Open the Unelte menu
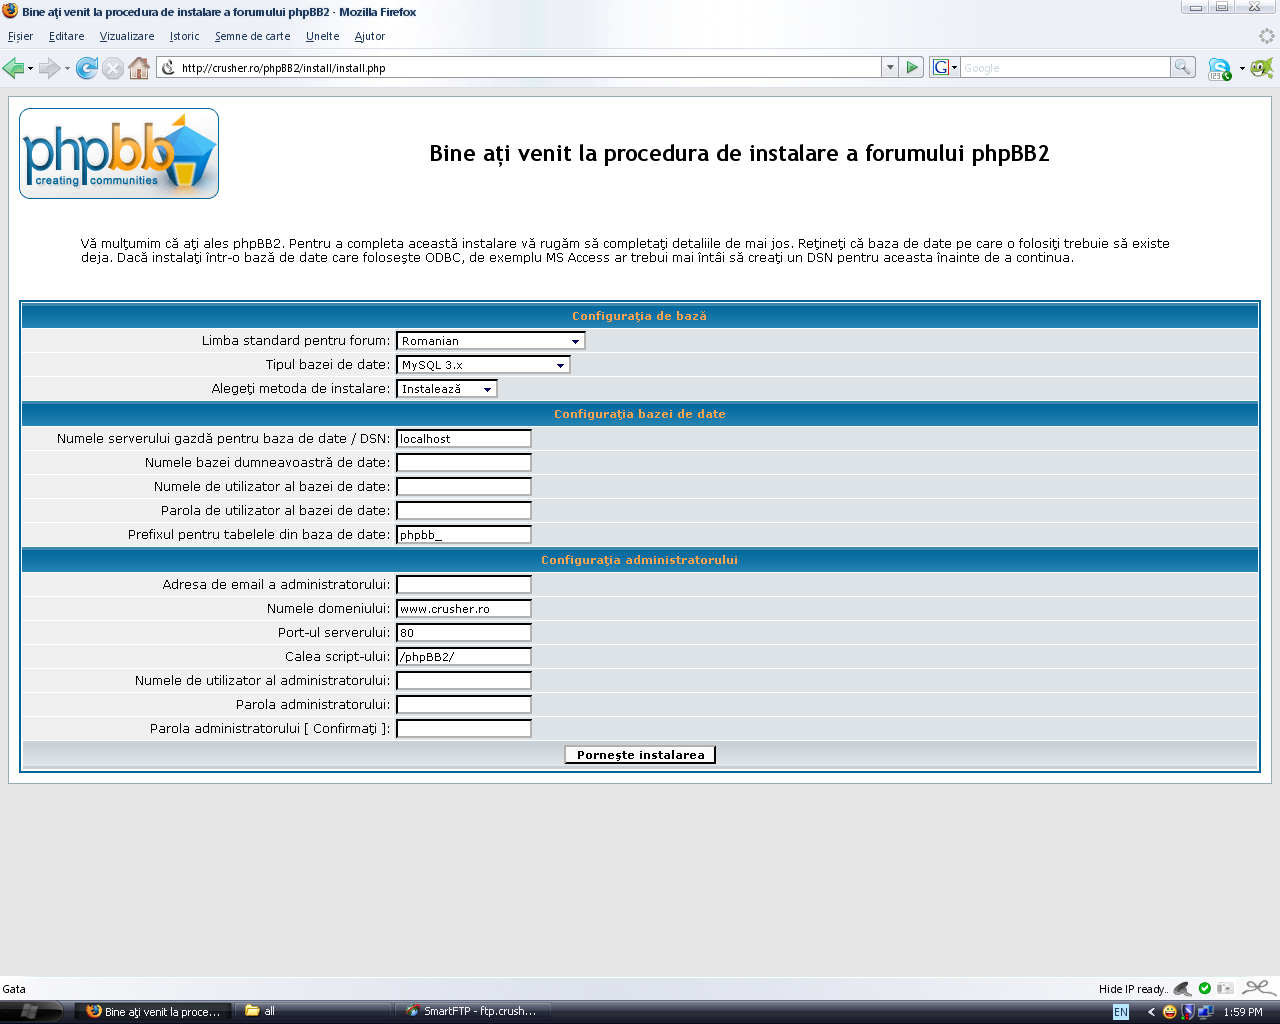Image resolution: width=1280 pixels, height=1024 pixels. coord(322,36)
